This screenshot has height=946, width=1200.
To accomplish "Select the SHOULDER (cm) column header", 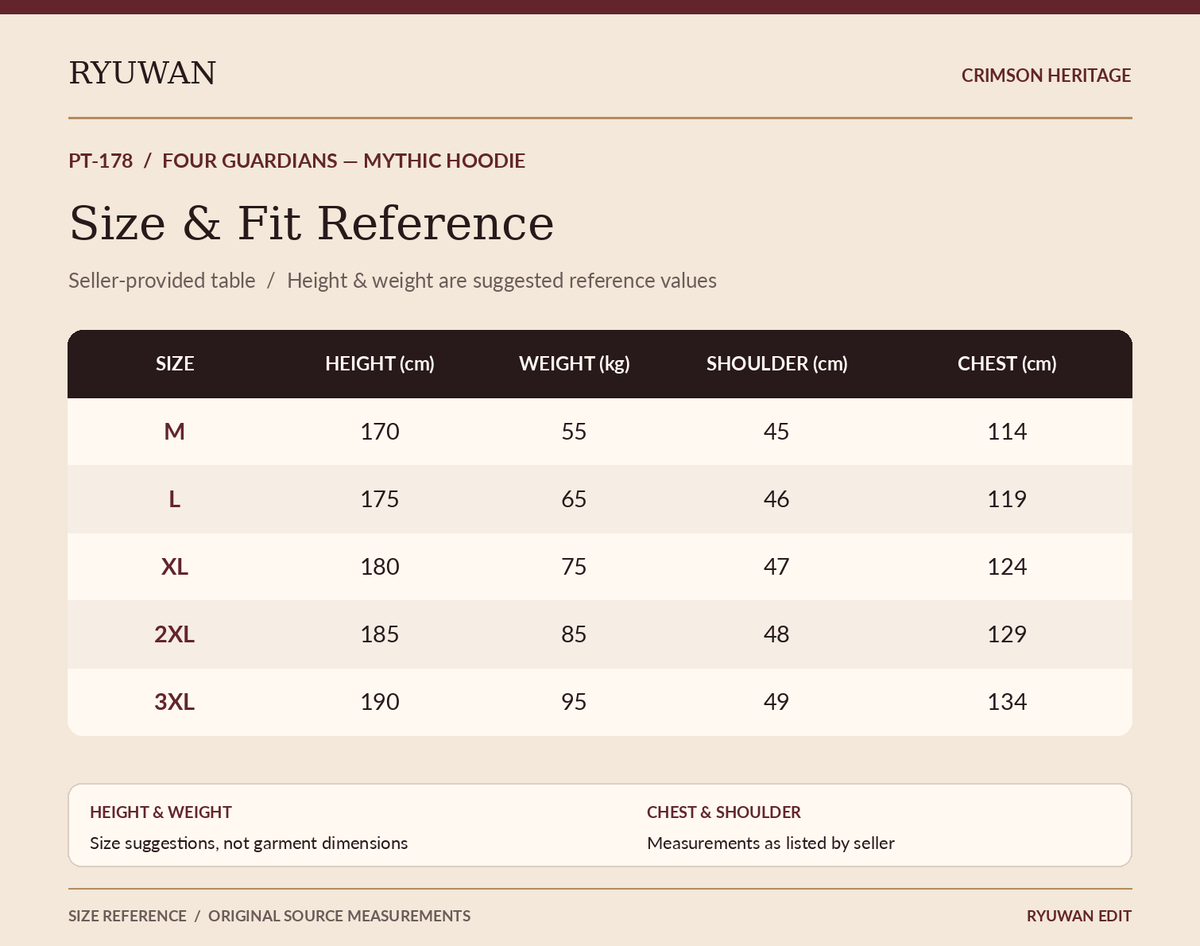I will pos(776,364).
